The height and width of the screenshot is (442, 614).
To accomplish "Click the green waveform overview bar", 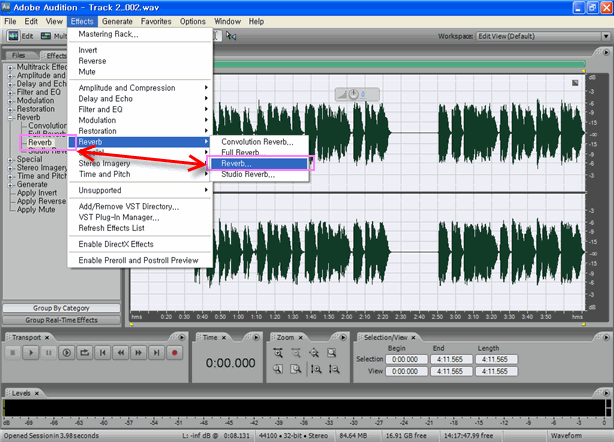I will pyautogui.click(x=399, y=64).
